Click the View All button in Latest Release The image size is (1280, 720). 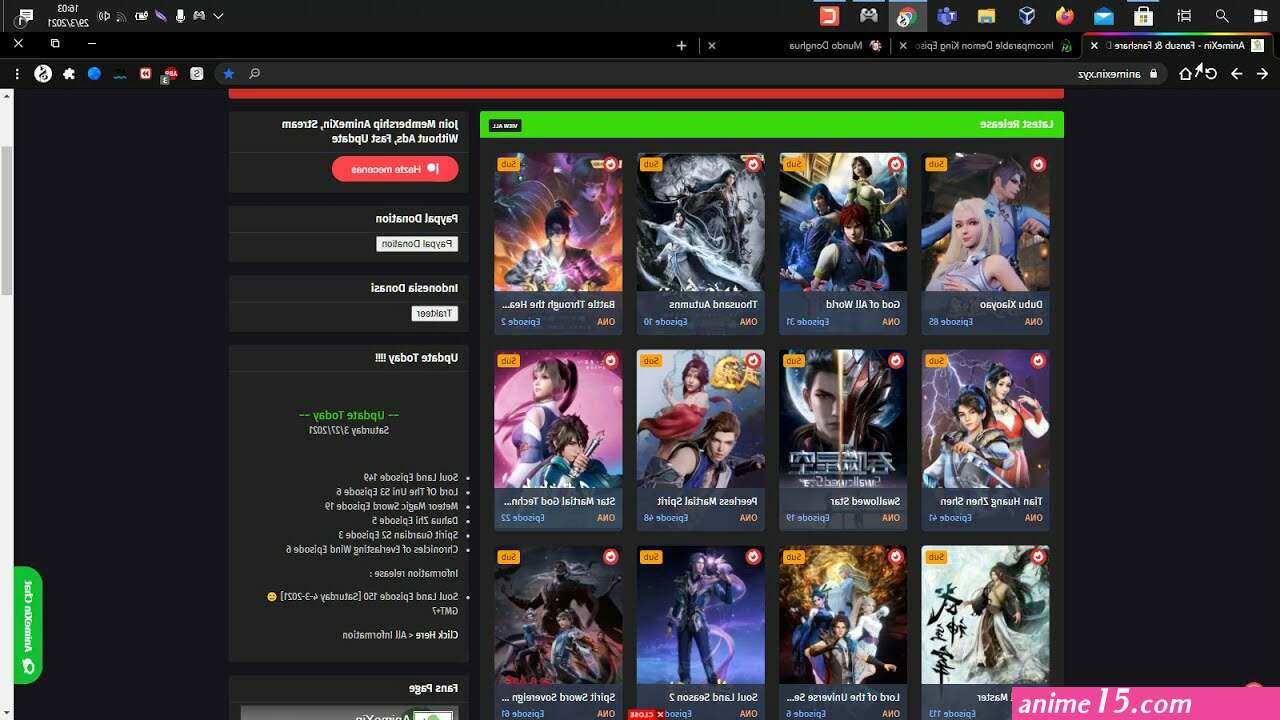(505, 125)
